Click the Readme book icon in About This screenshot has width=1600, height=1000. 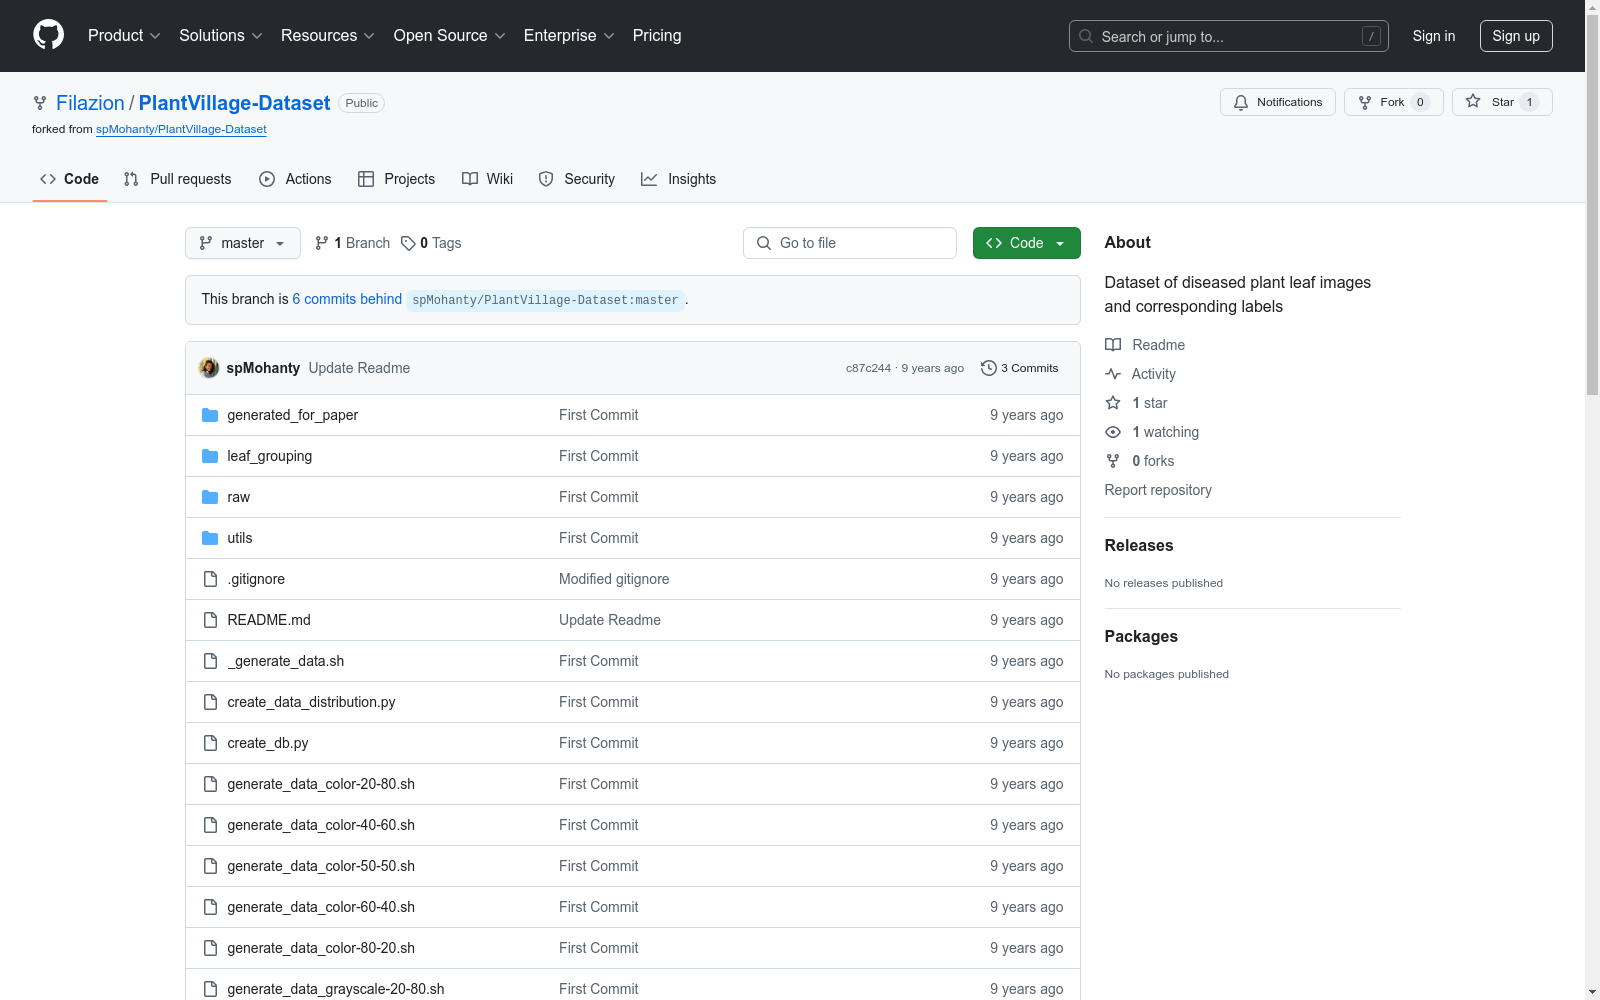(x=1113, y=345)
